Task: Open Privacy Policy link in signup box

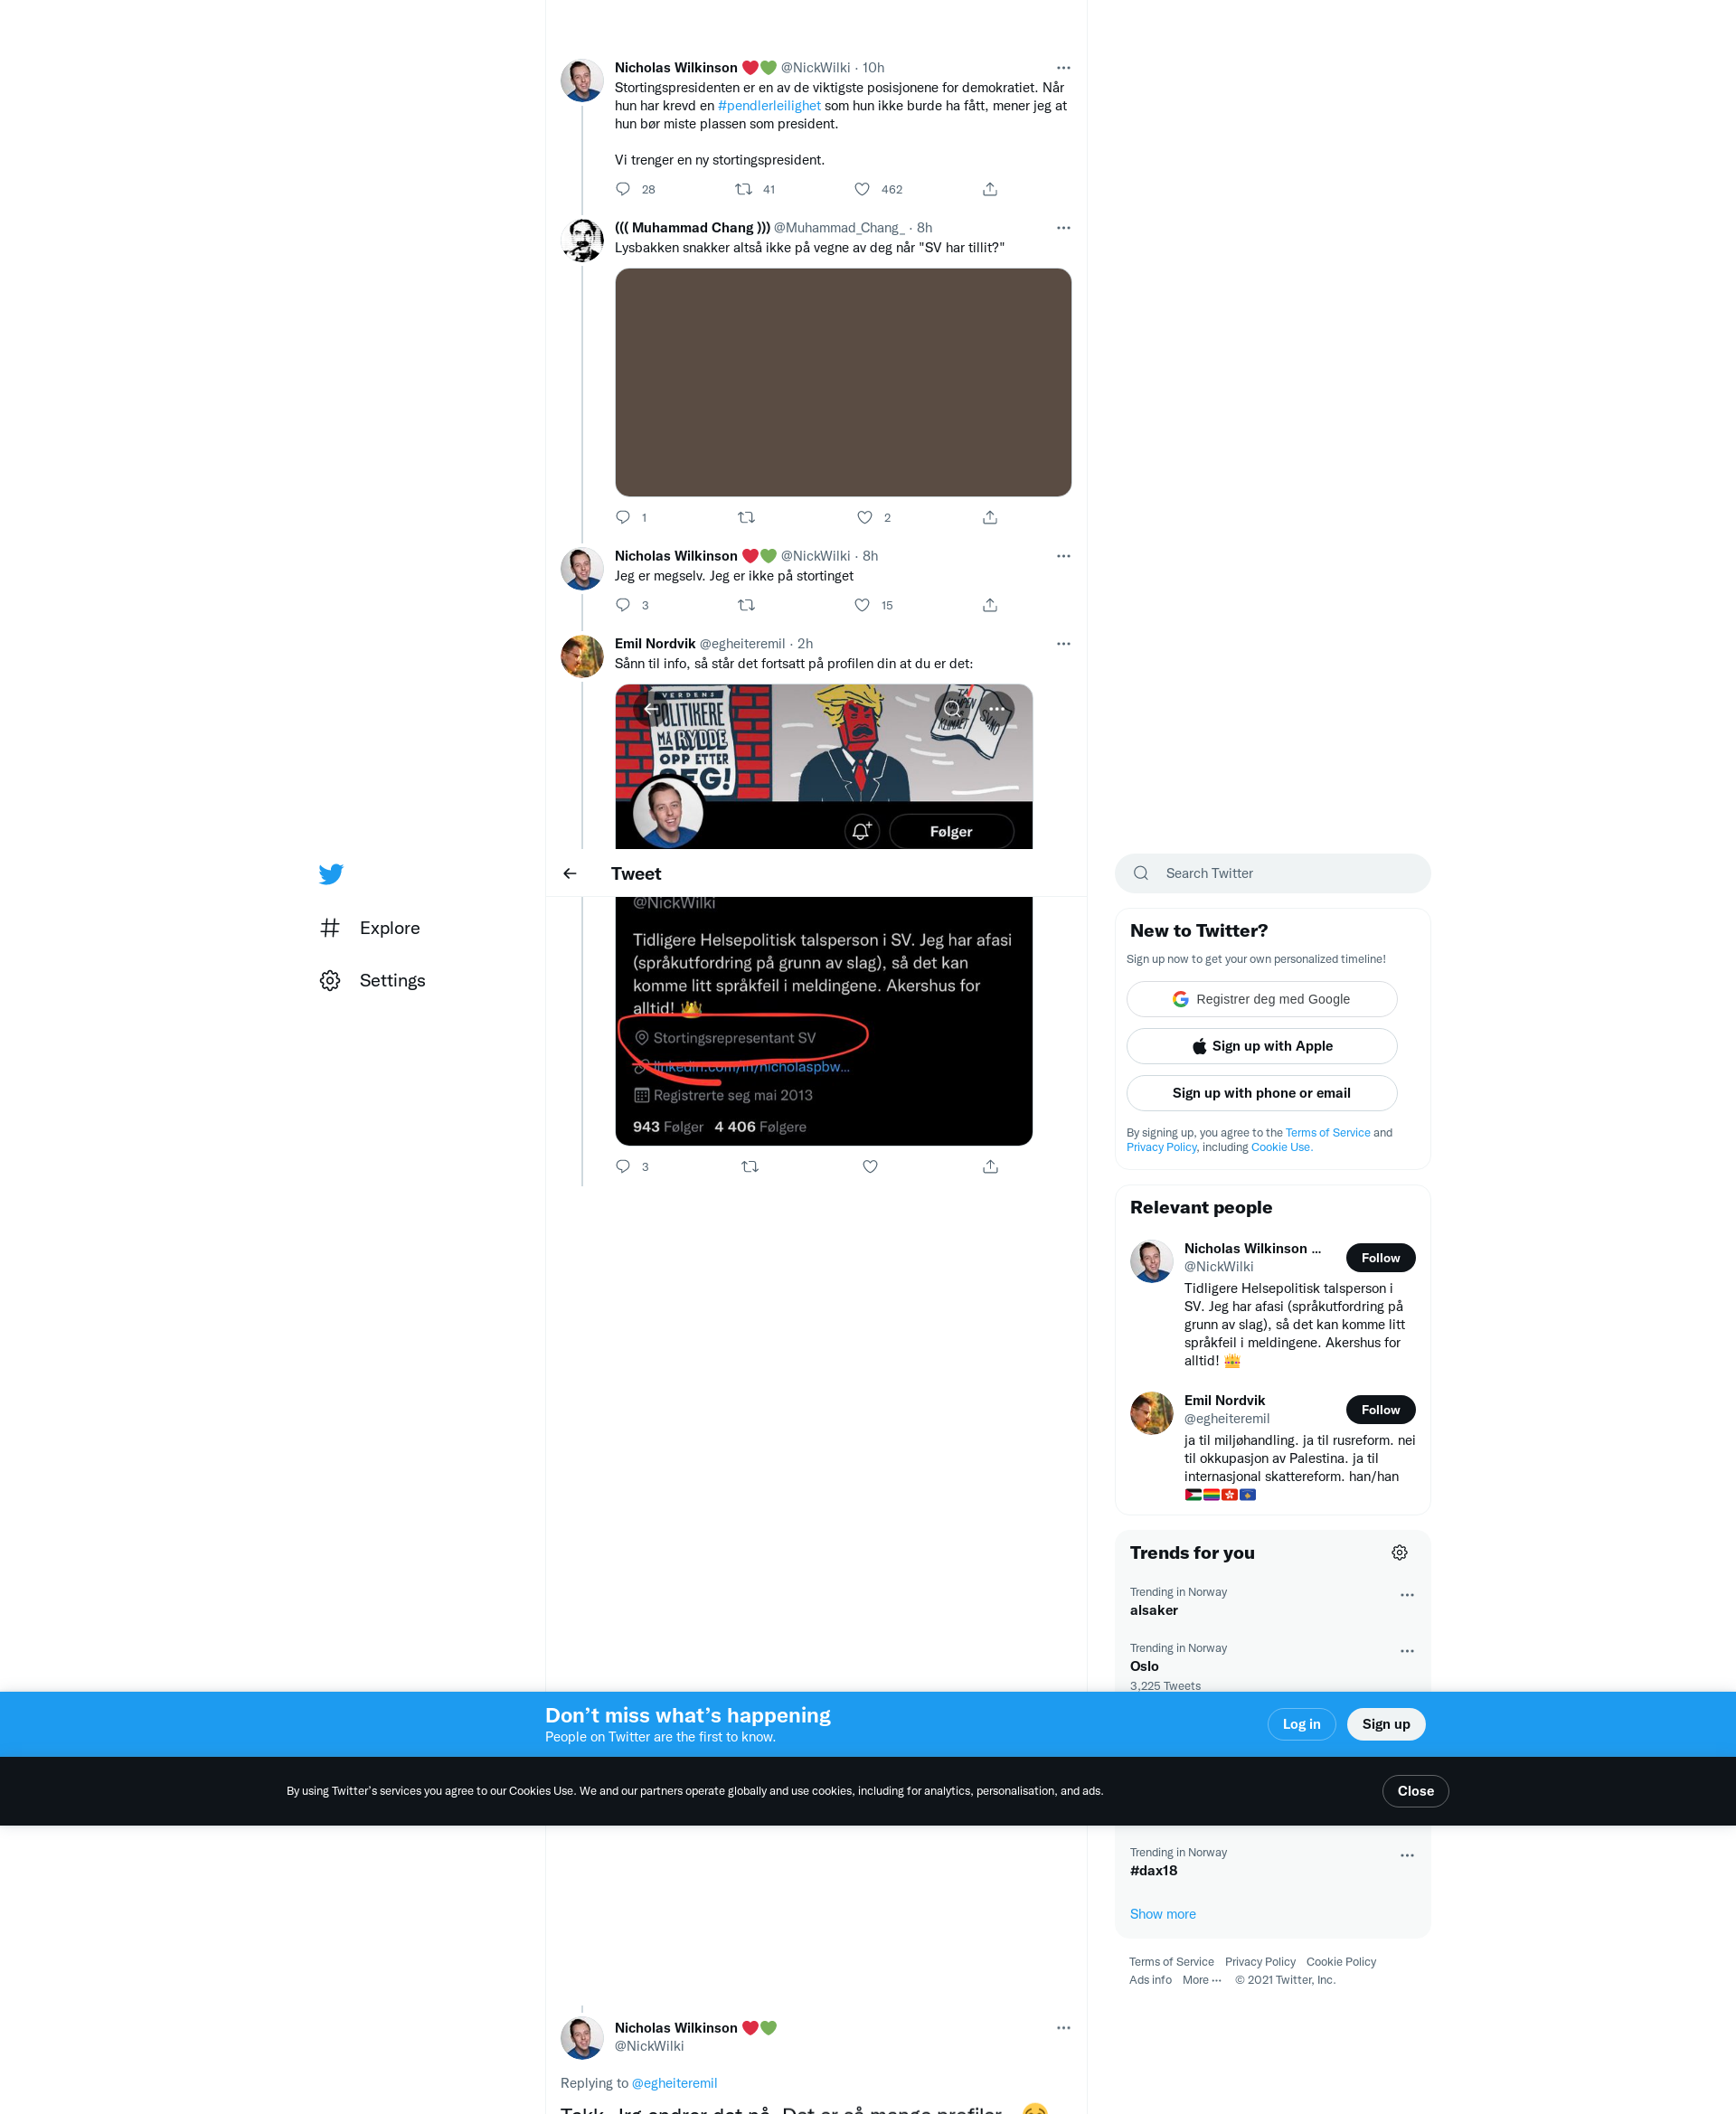Action: pos(1161,1147)
